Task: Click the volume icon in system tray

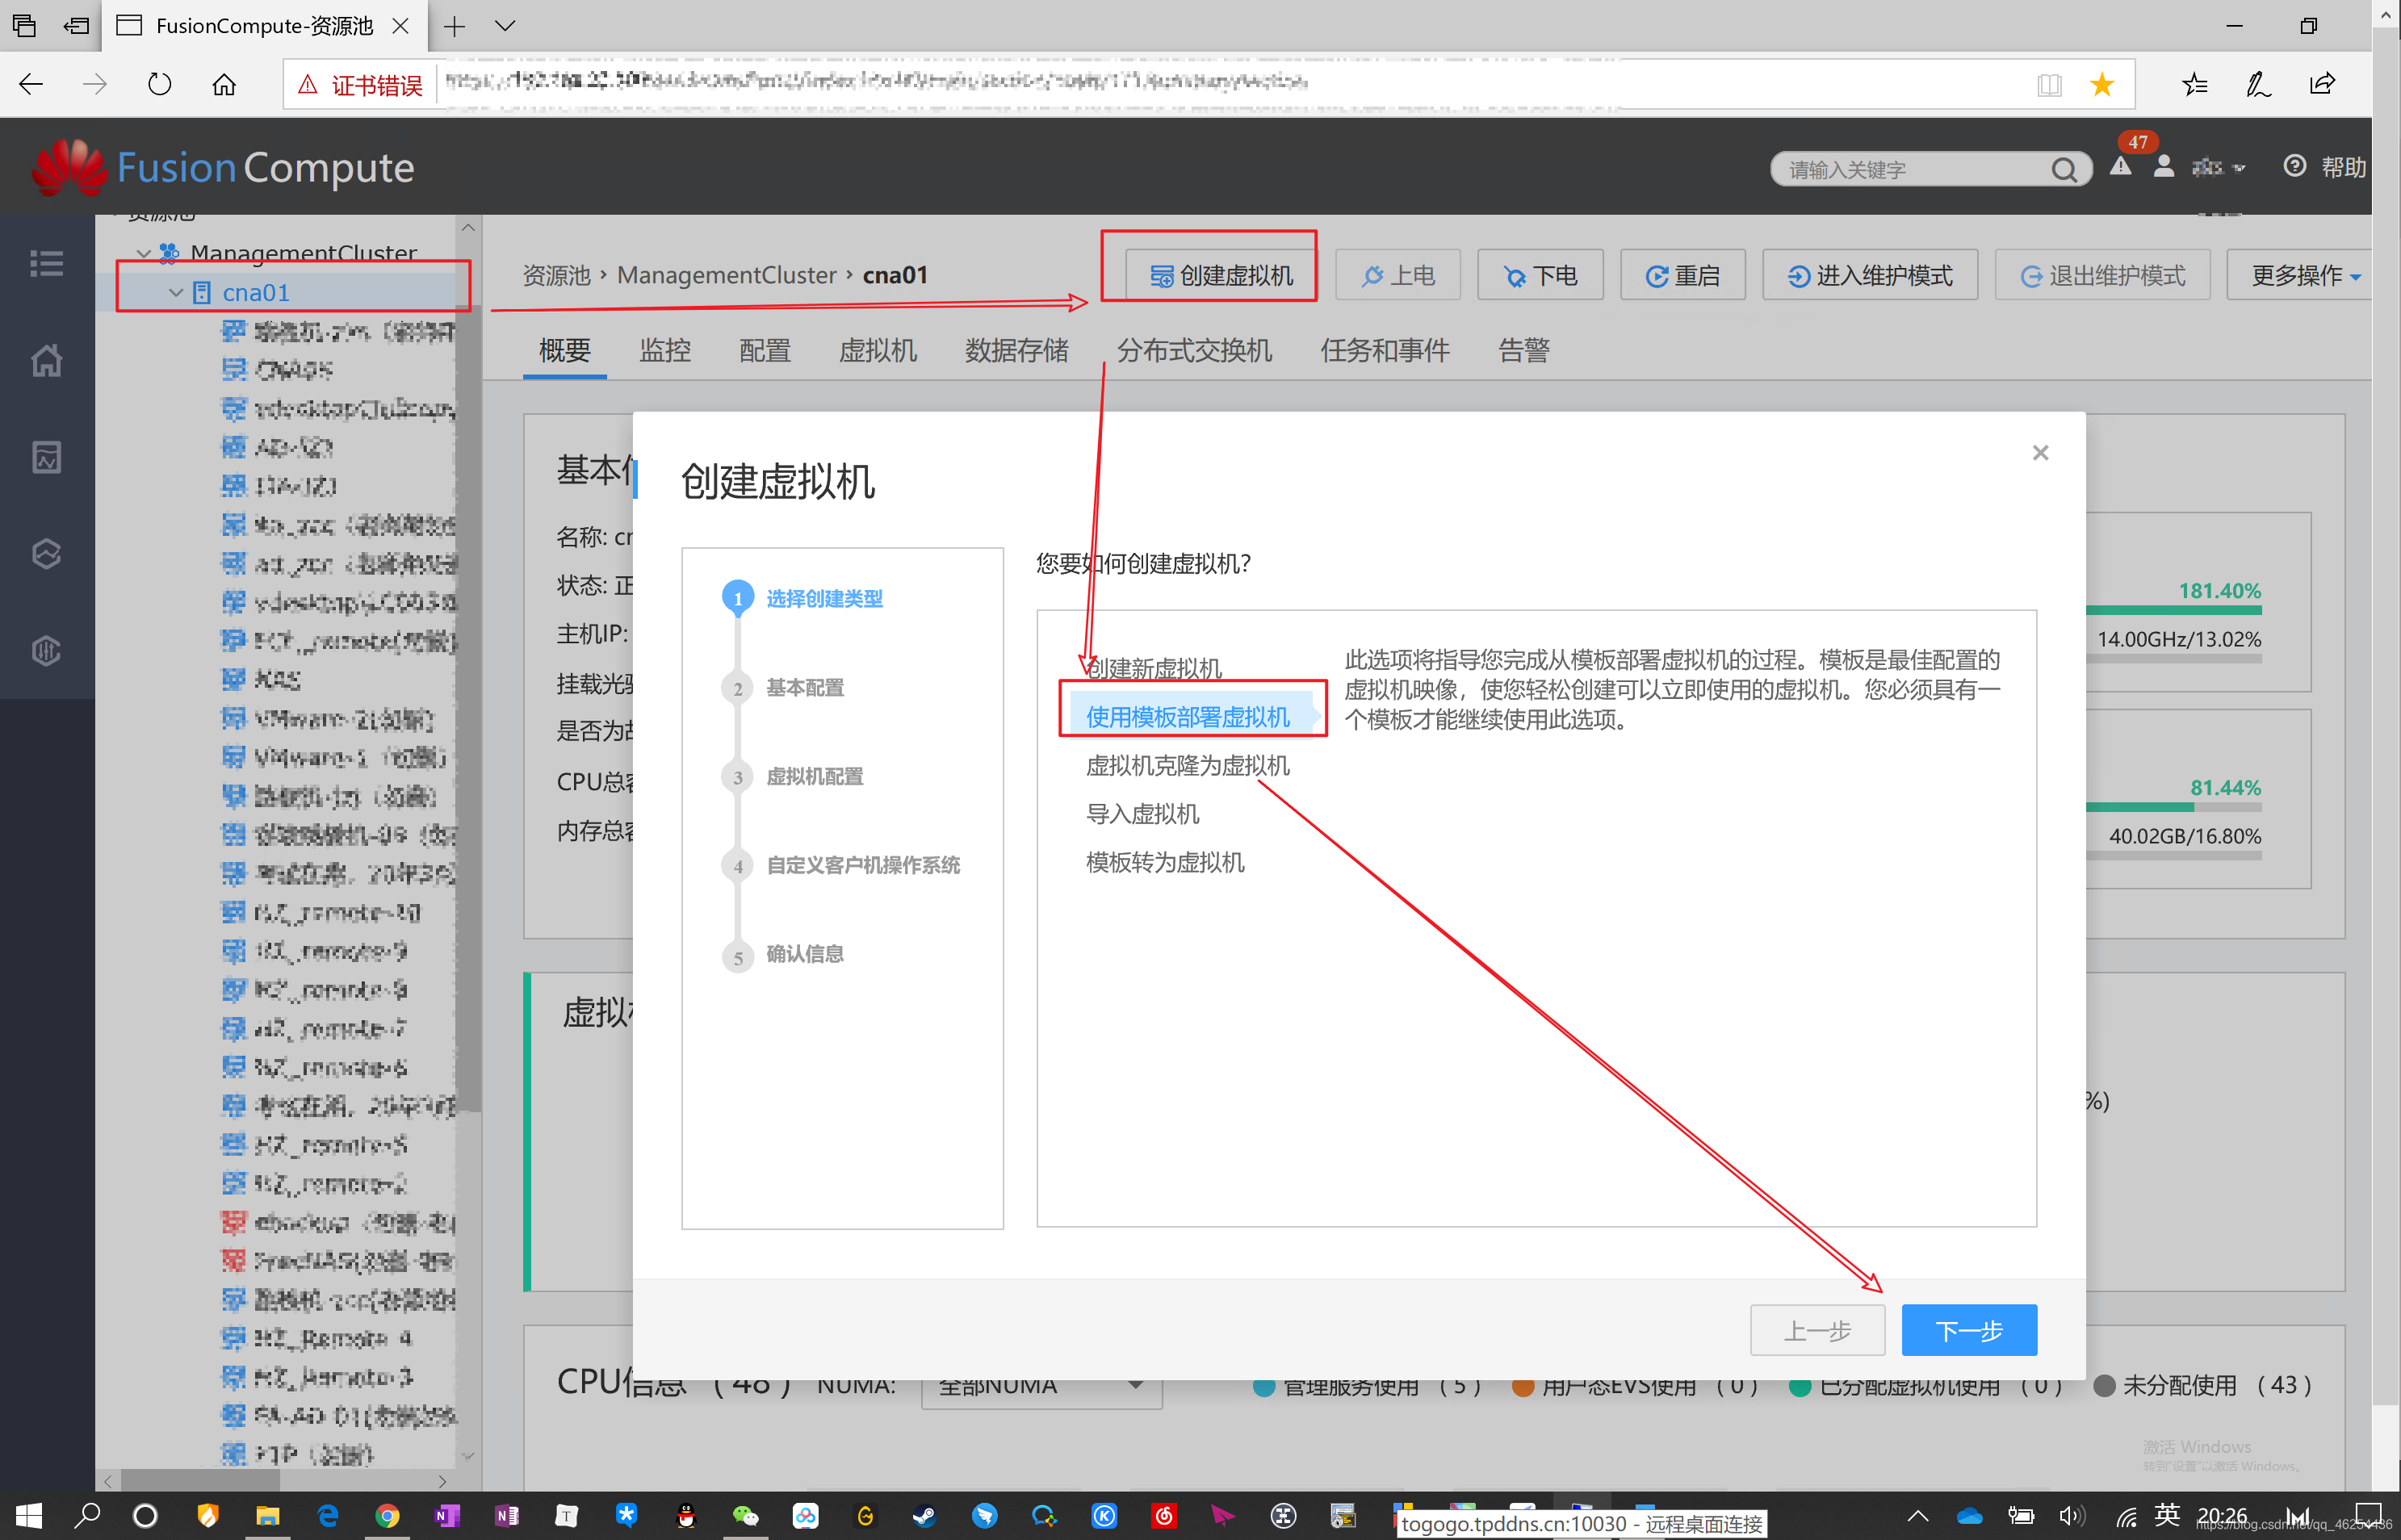Action: tap(2071, 1516)
